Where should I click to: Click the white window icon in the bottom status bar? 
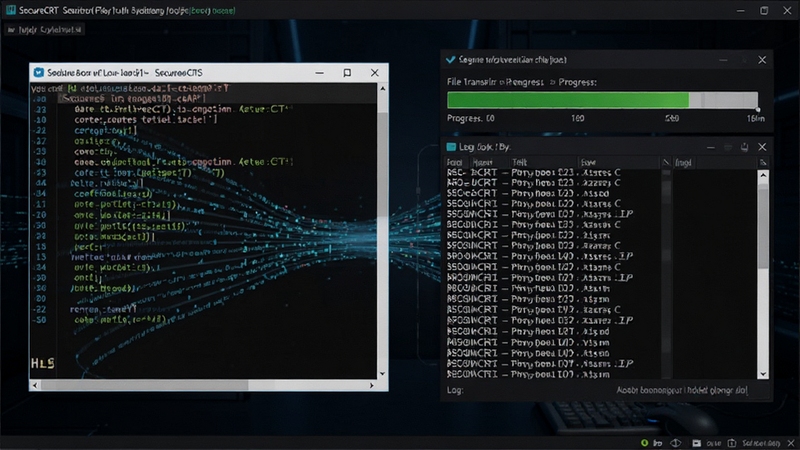coord(696,443)
